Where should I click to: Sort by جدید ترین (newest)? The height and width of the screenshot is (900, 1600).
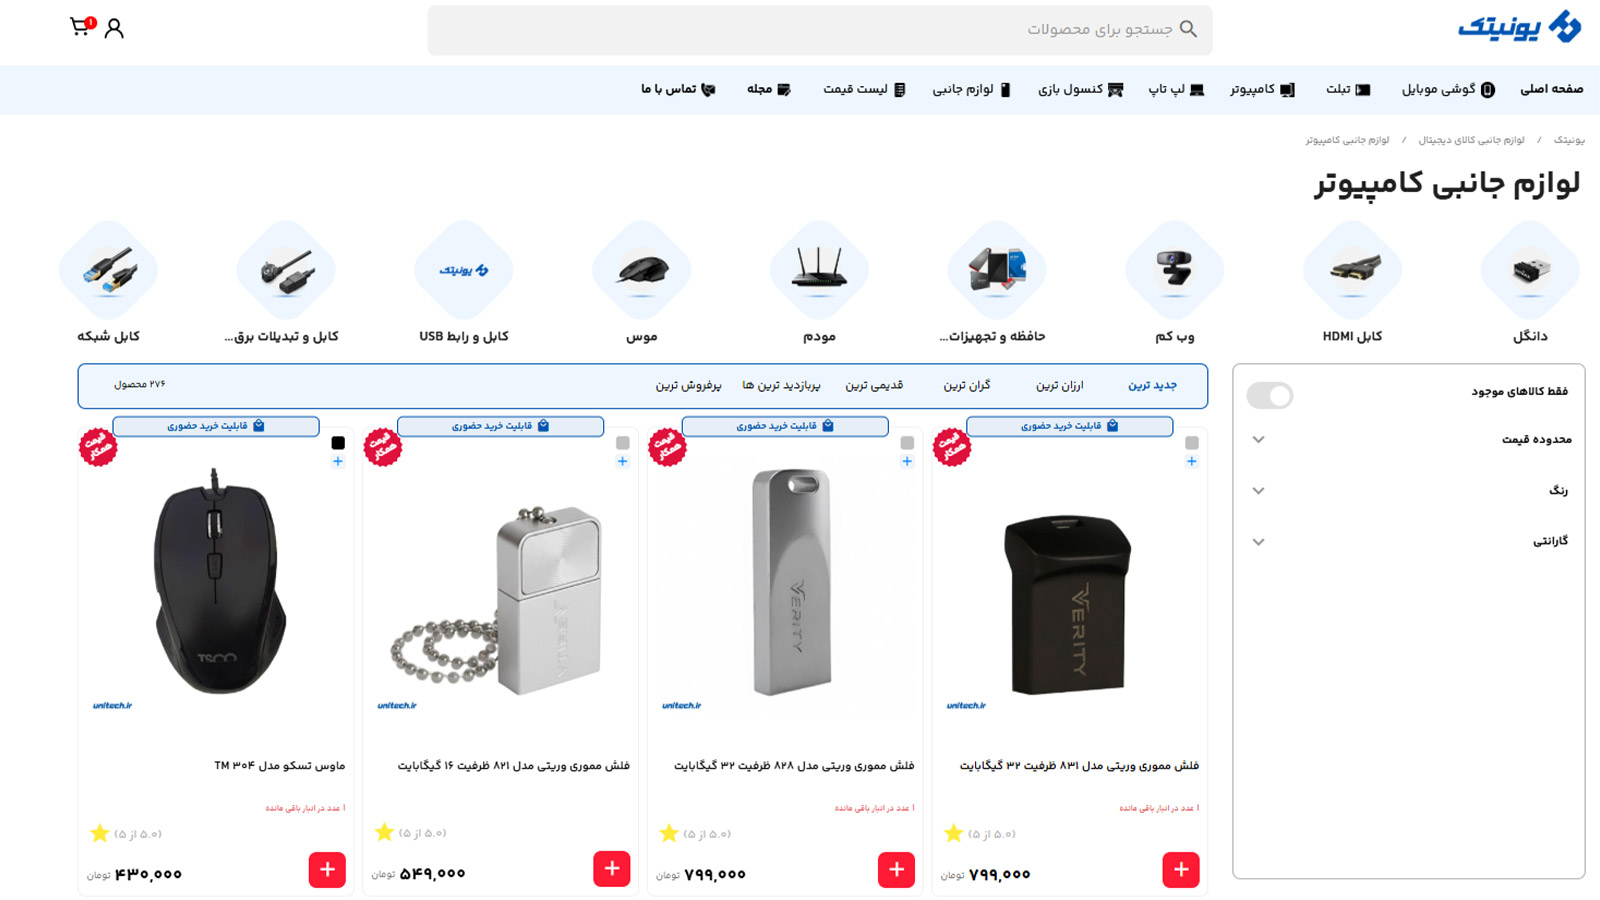[1153, 385]
